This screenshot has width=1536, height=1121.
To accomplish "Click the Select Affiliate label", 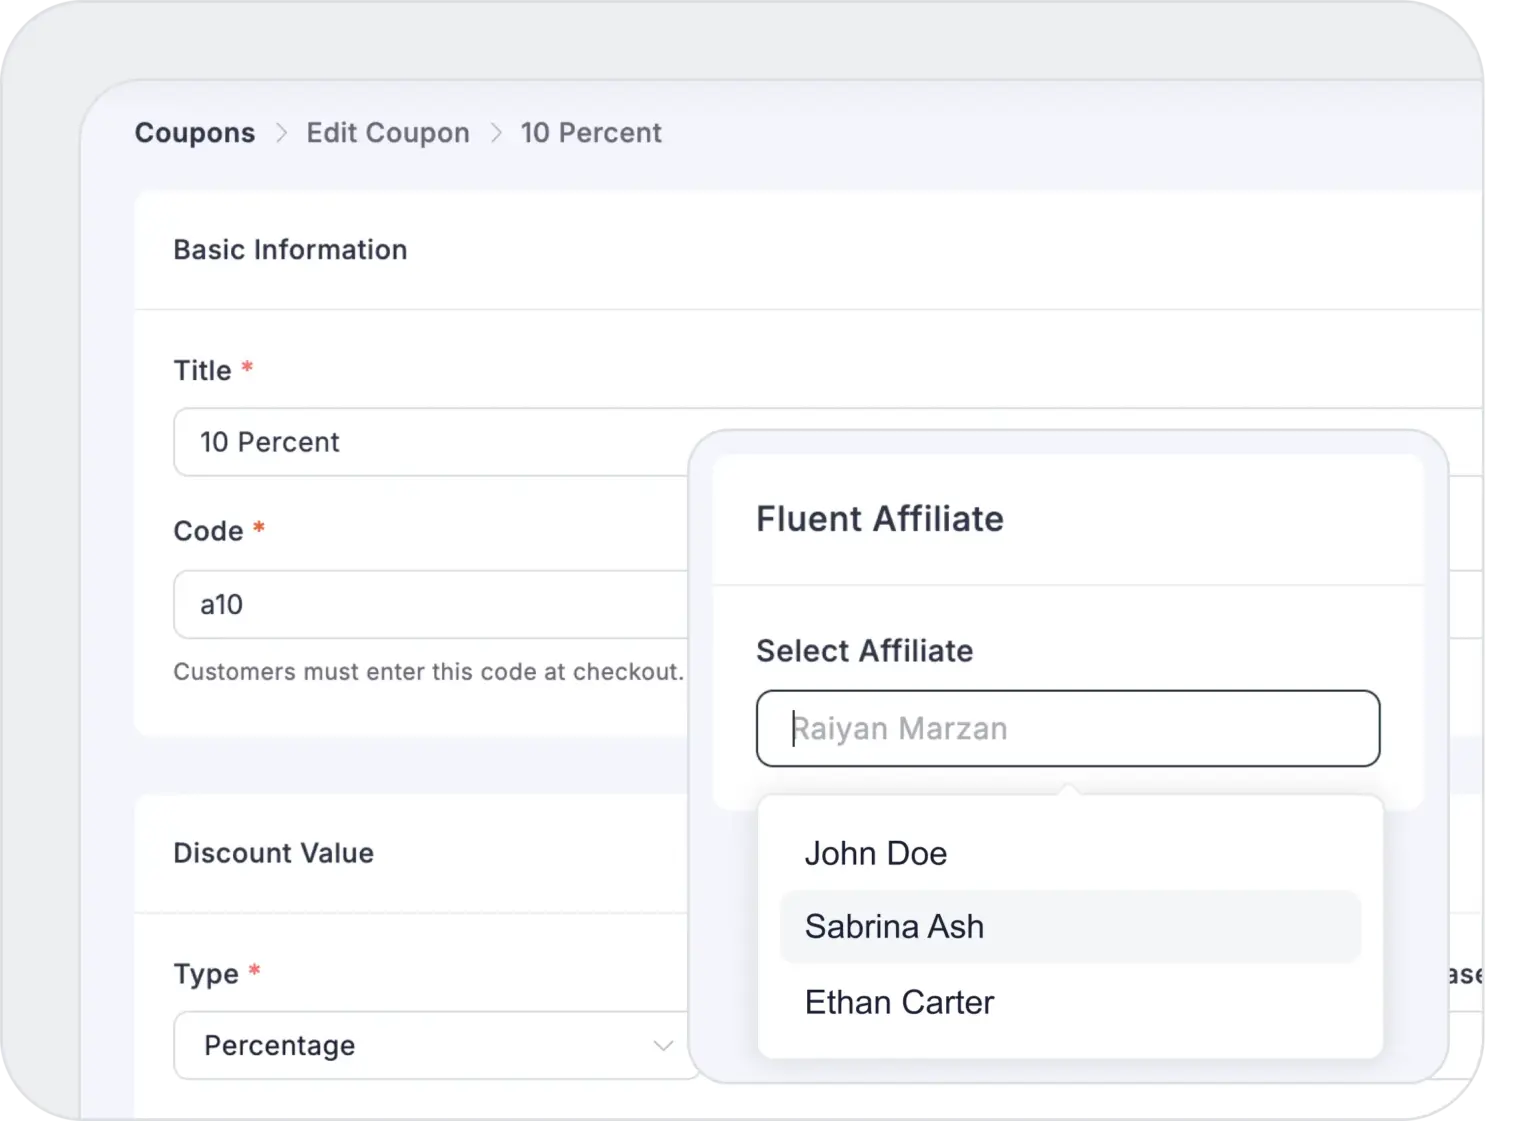I will [x=865, y=651].
